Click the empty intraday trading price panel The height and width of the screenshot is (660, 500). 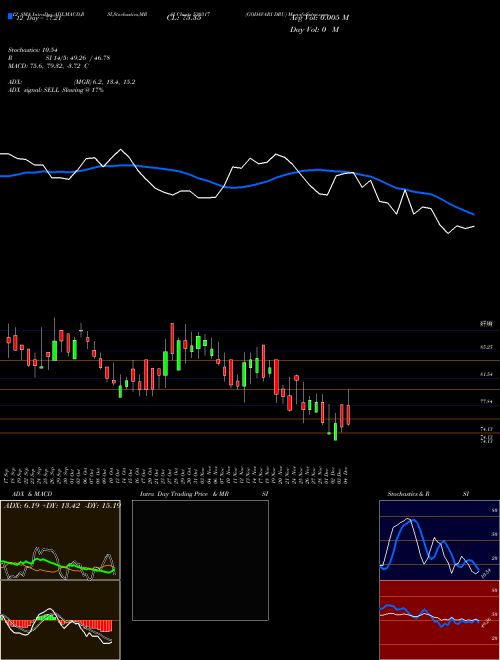[x=200, y=560]
